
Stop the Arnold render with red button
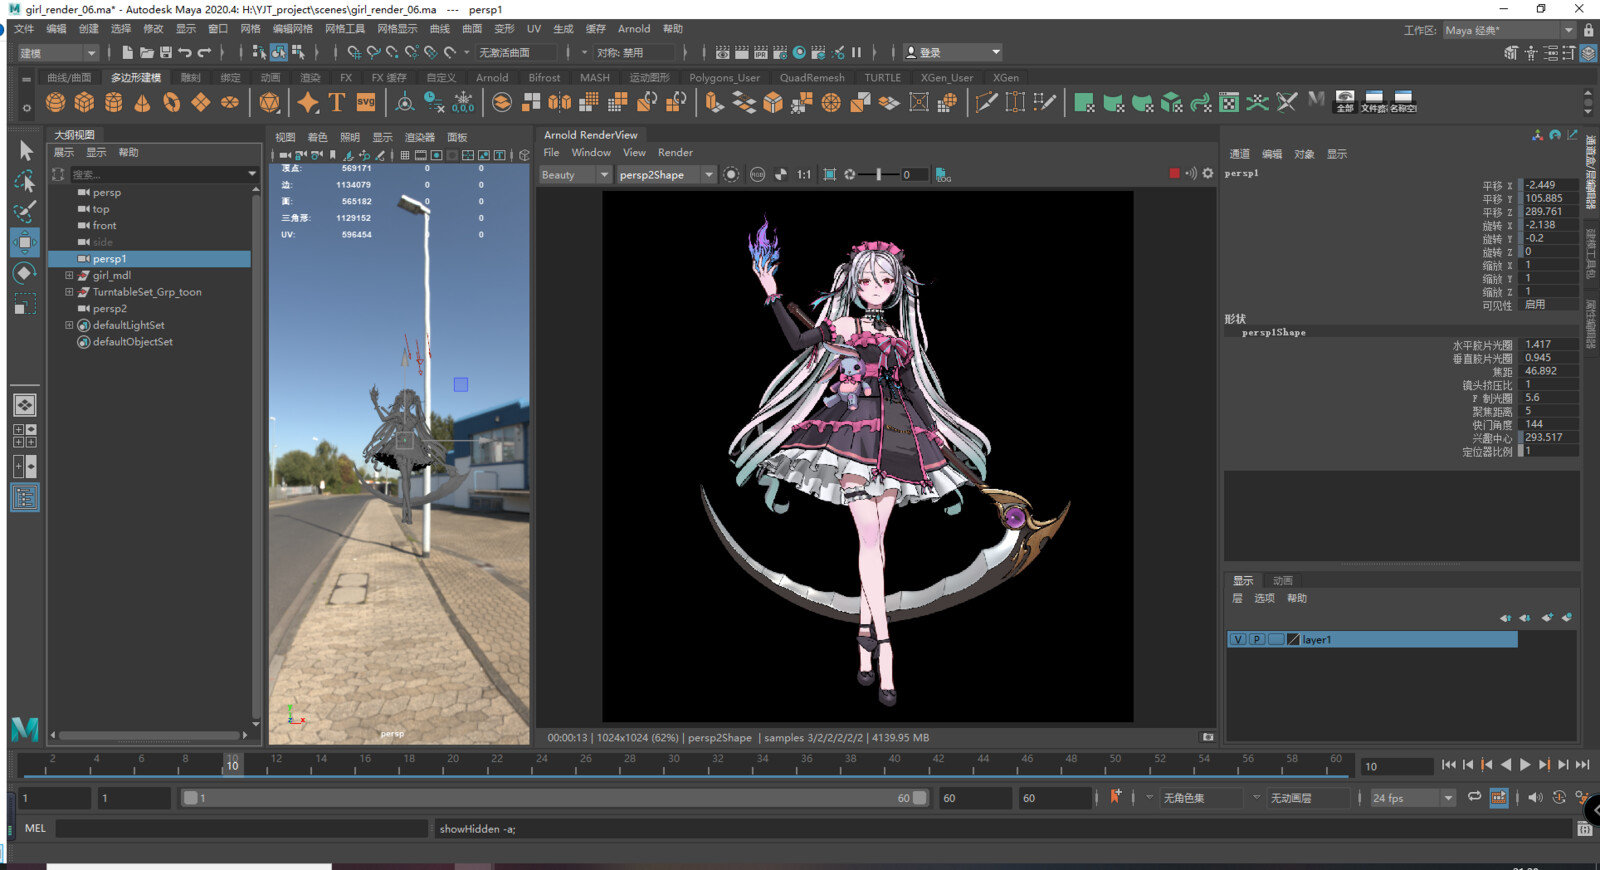point(1174,174)
